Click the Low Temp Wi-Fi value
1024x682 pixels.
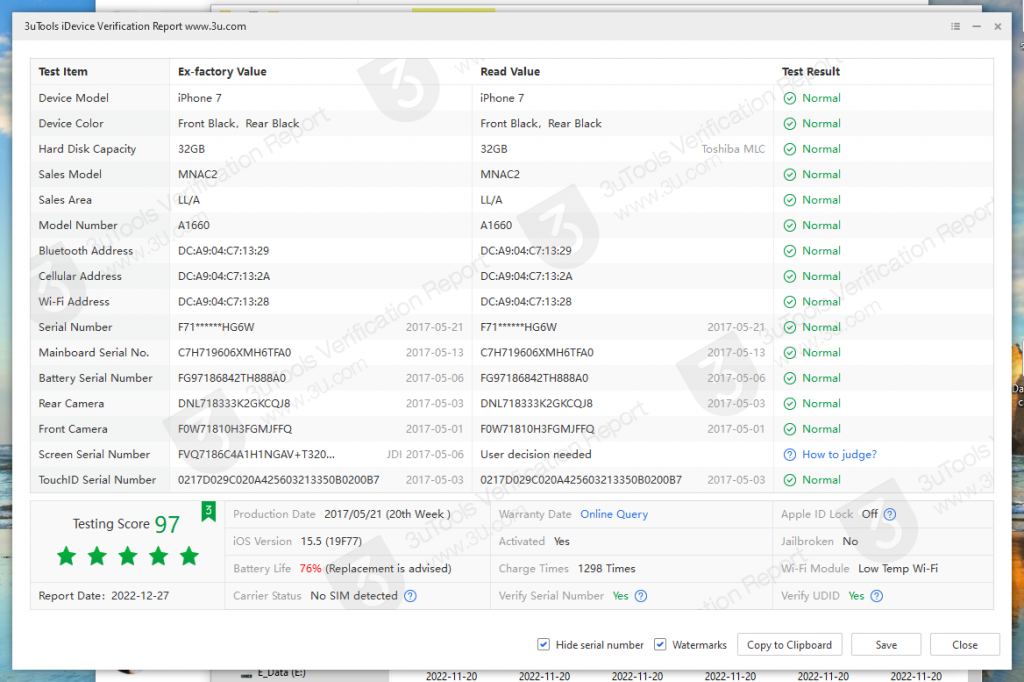(898, 568)
